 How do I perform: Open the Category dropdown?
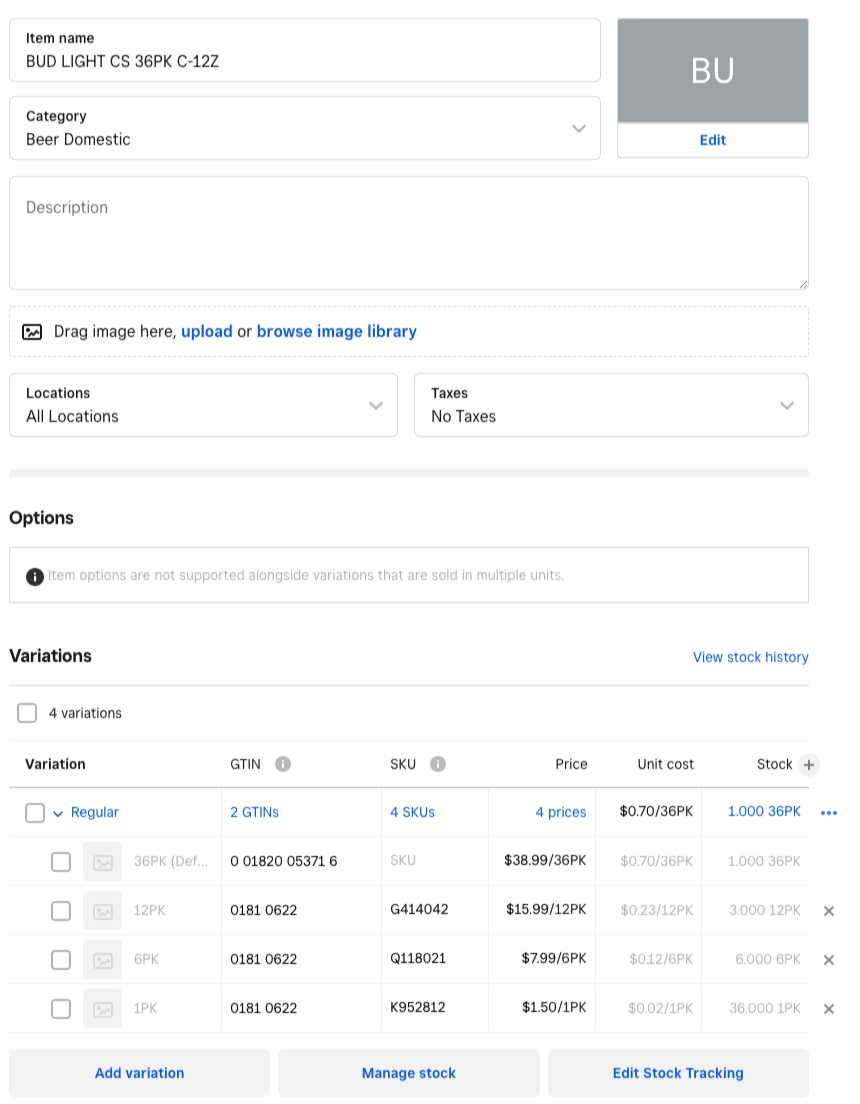click(305, 128)
